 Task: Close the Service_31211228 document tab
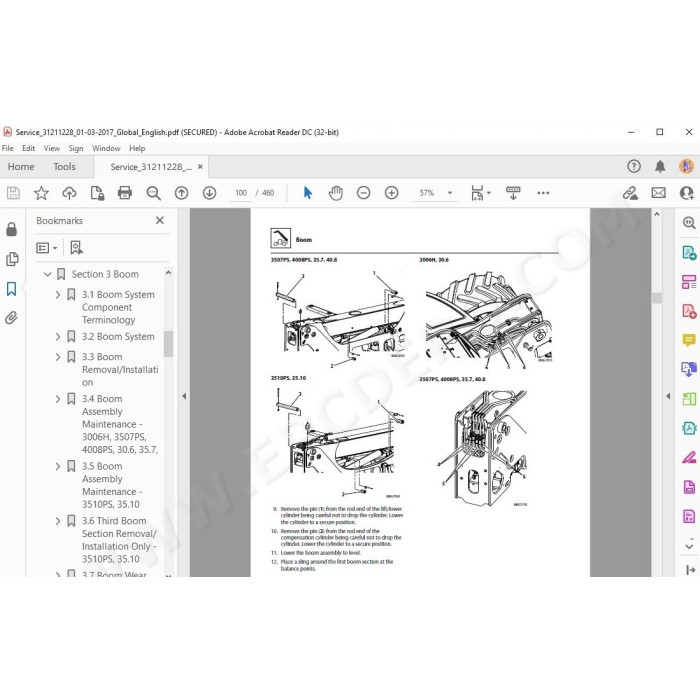pos(200,167)
